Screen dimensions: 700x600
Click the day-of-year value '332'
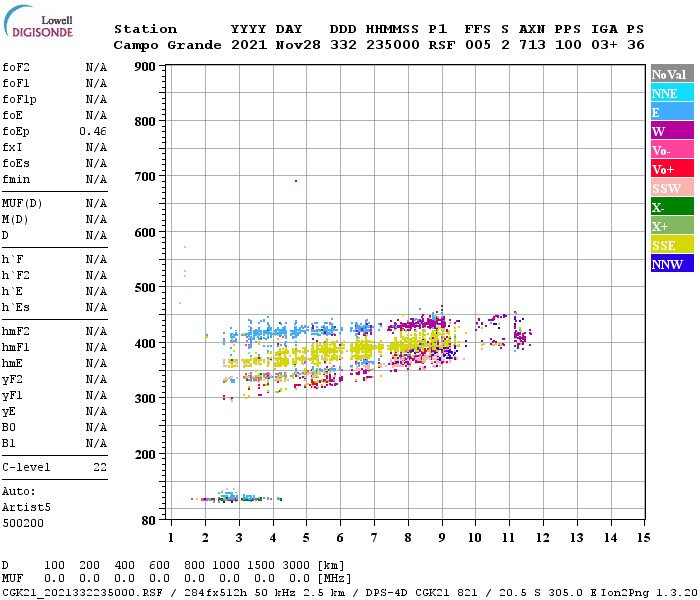coord(343,45)
